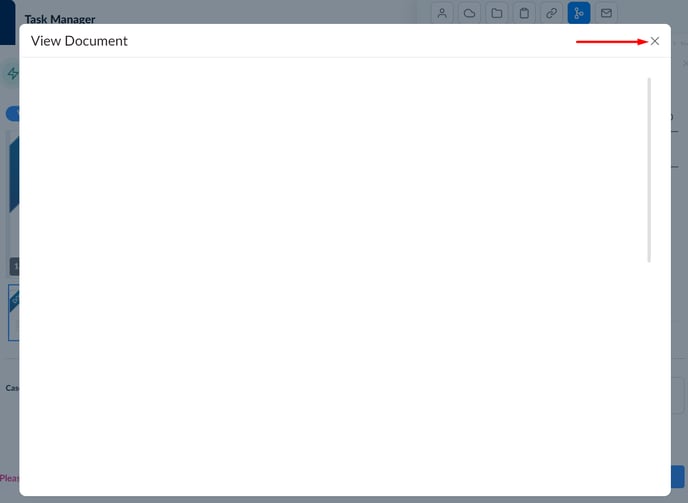Image resolution: width=688 pixels, height=503 pixels.
Task: Open the clipboard icon in toolbar
Action: [524, 13]
